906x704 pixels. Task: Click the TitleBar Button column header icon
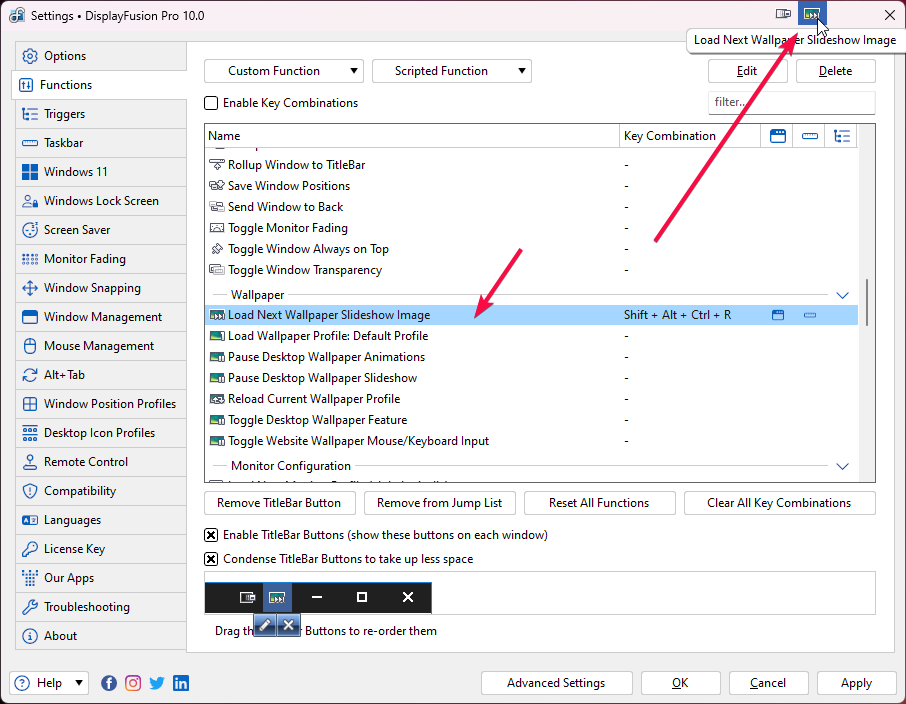coord(778,136)
